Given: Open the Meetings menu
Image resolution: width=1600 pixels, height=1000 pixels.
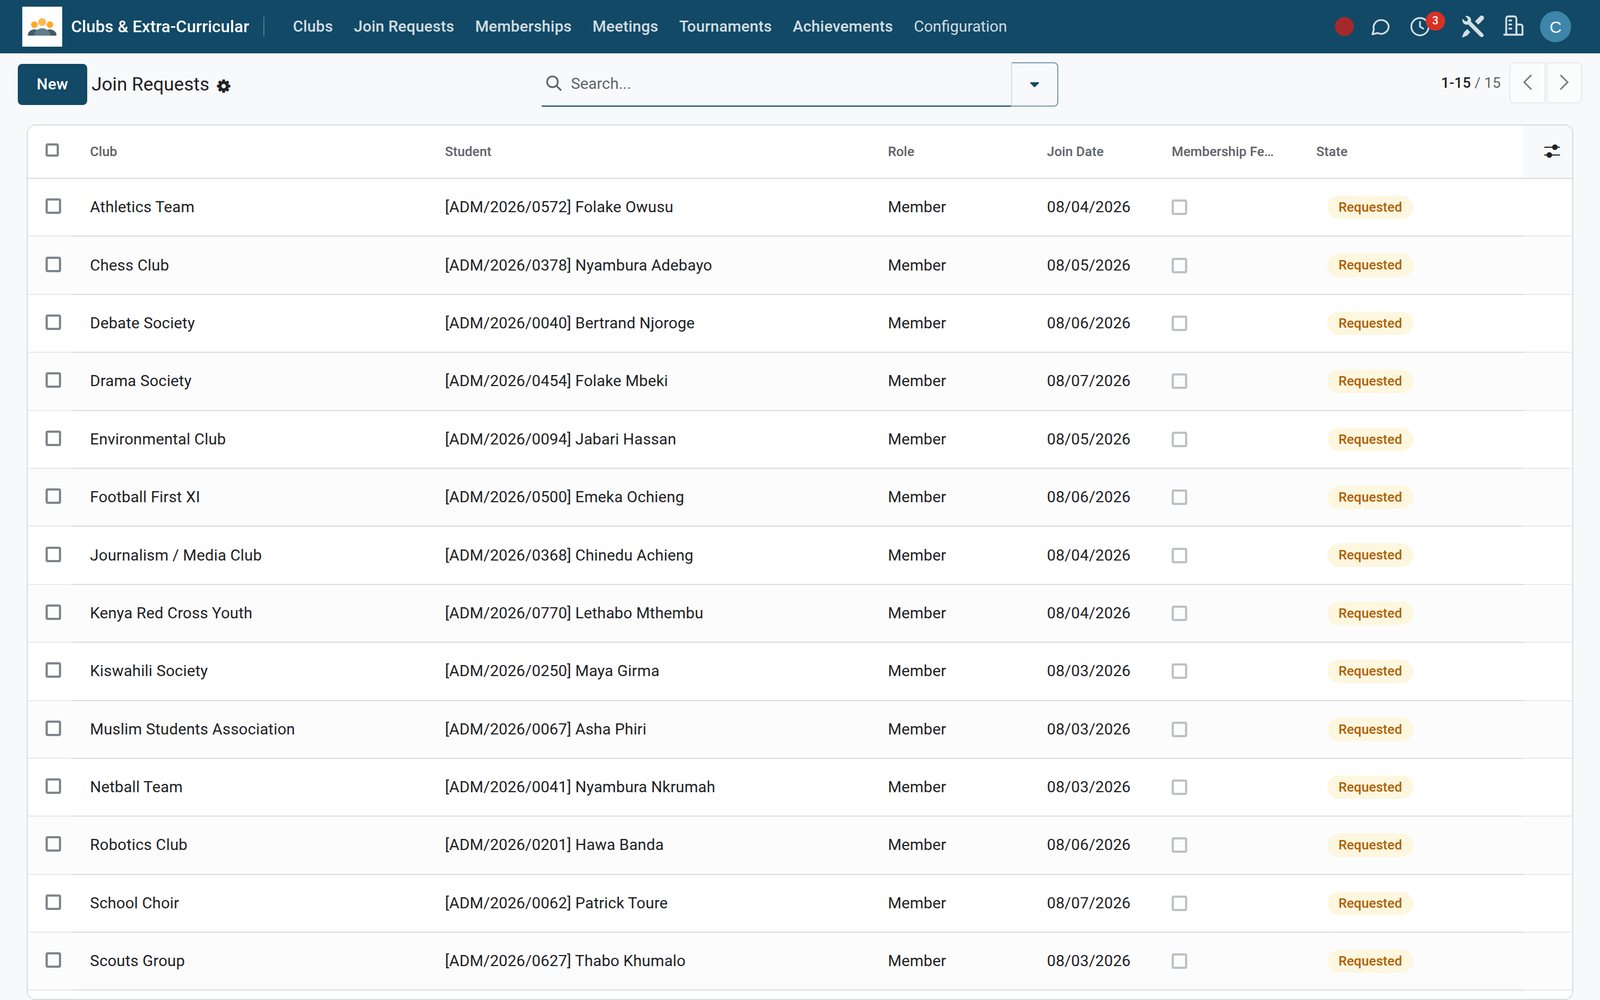Looking at the screenshot, I should [x=625, y=27].
